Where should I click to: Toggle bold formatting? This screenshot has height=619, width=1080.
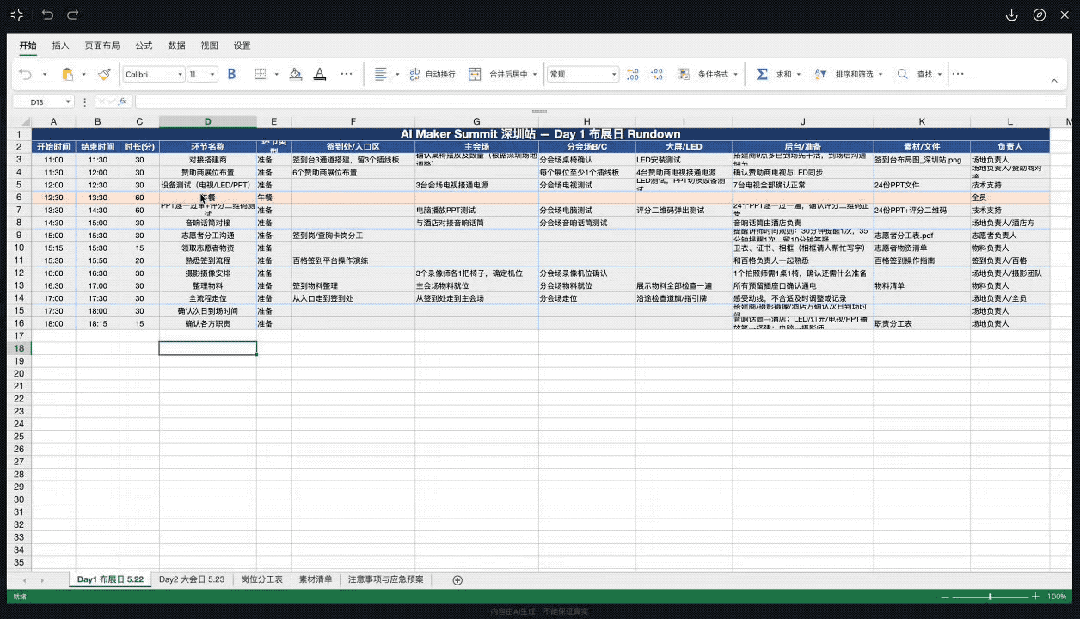point(232,74)
